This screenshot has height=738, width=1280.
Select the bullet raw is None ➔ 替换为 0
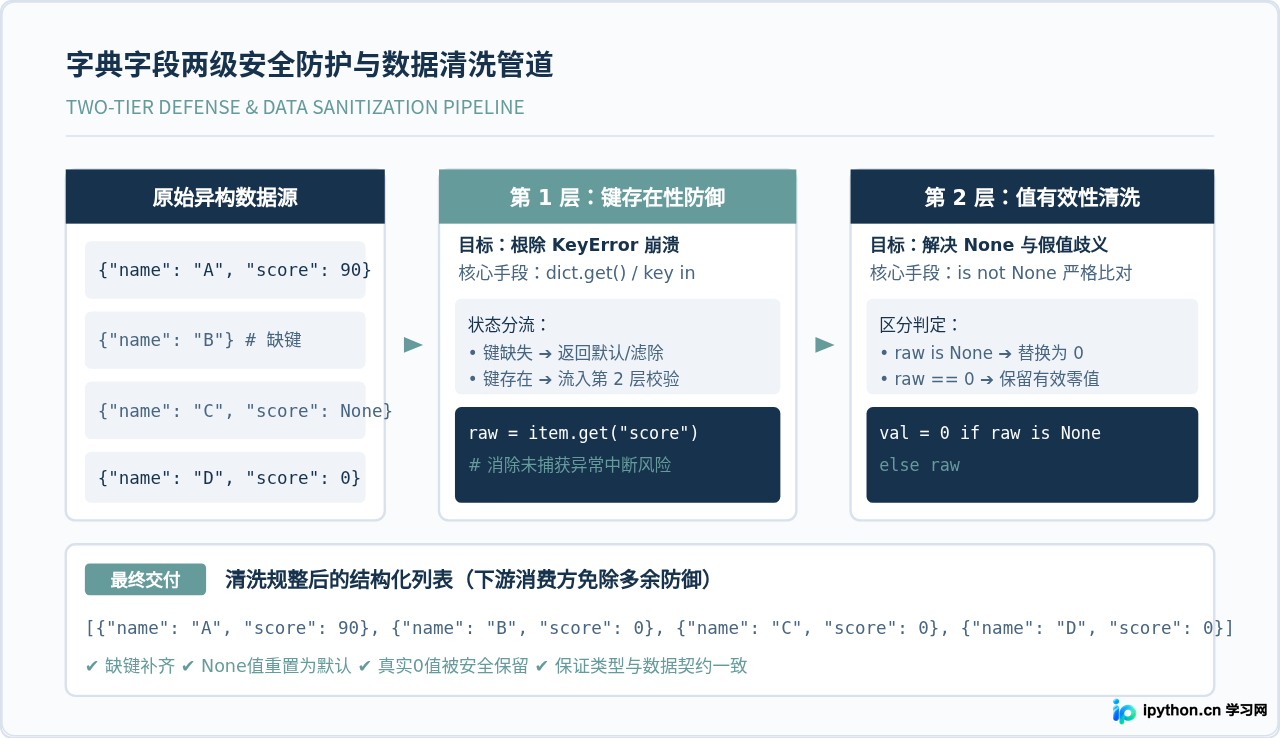[x=982, y=353]
